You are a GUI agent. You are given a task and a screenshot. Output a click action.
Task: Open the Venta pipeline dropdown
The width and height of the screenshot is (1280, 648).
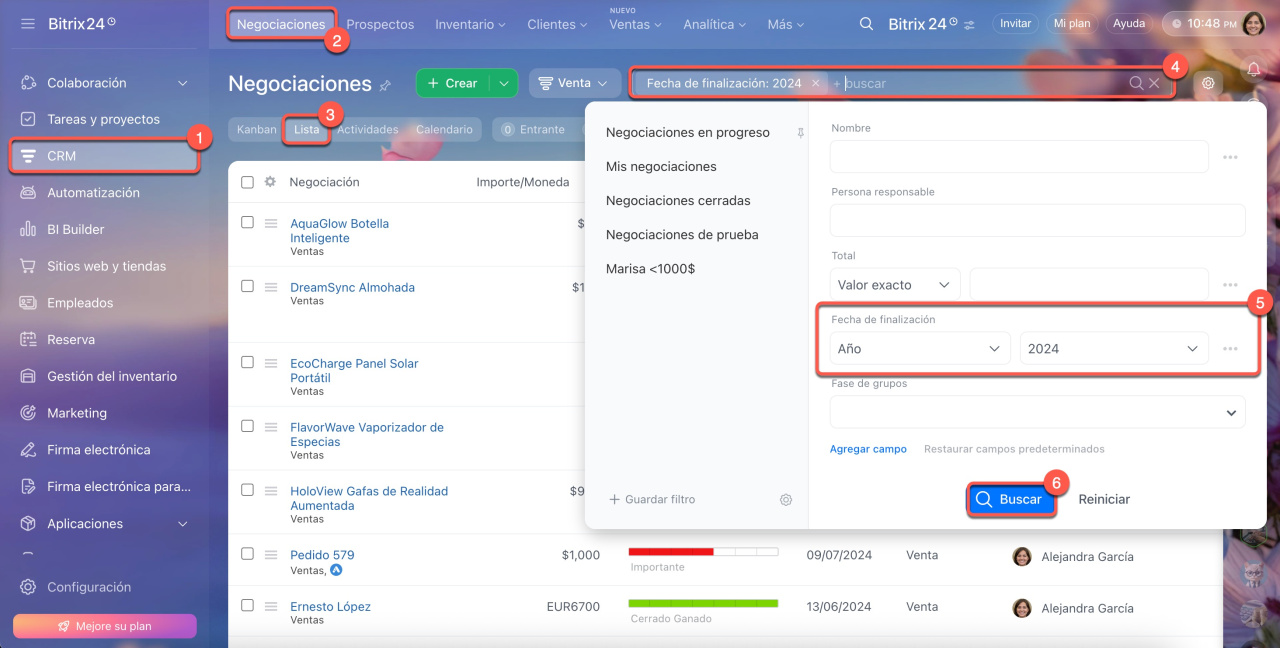click(574, 84)
